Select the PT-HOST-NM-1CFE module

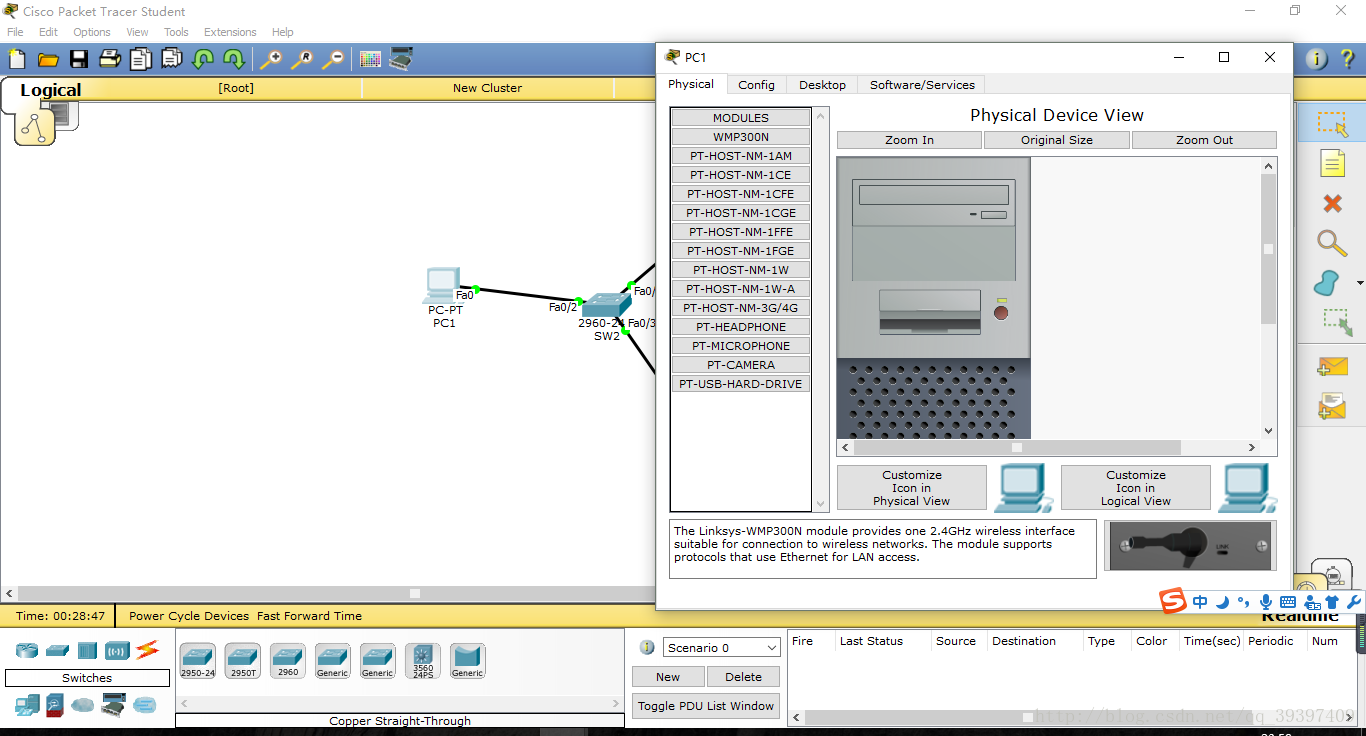(x=741, y=194)
